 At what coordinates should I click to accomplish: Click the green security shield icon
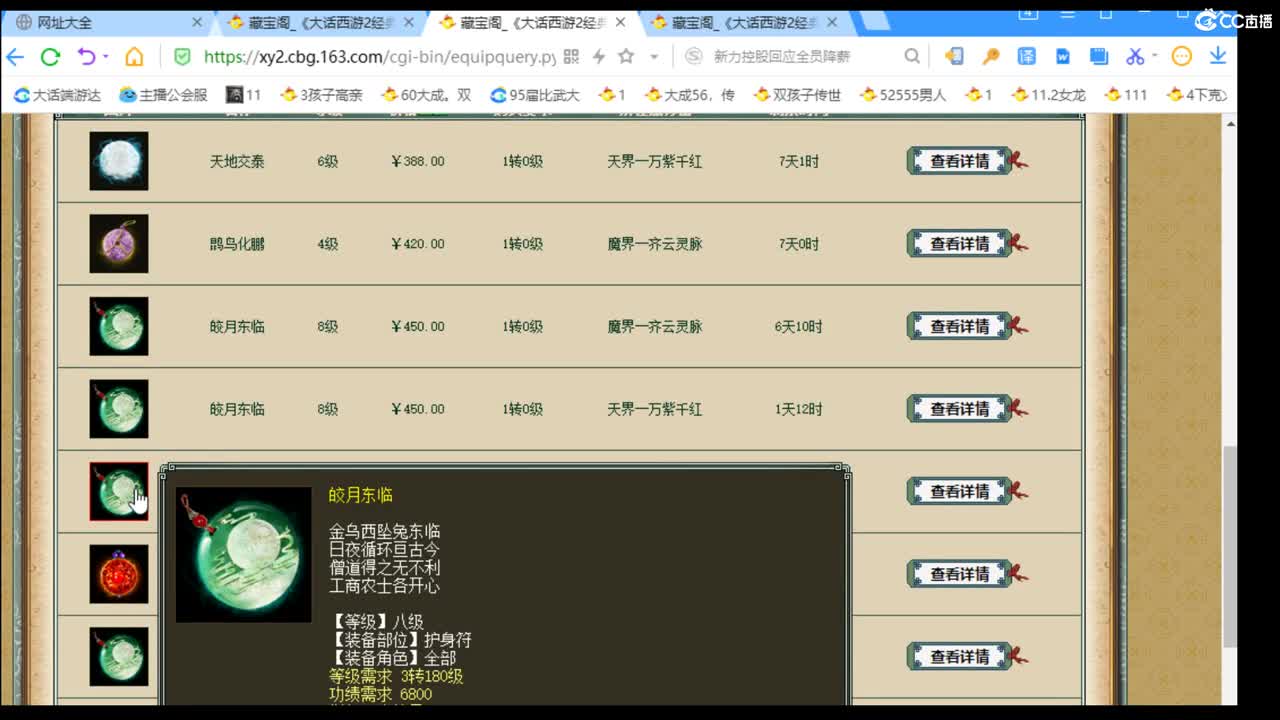[x=182, y=57]
